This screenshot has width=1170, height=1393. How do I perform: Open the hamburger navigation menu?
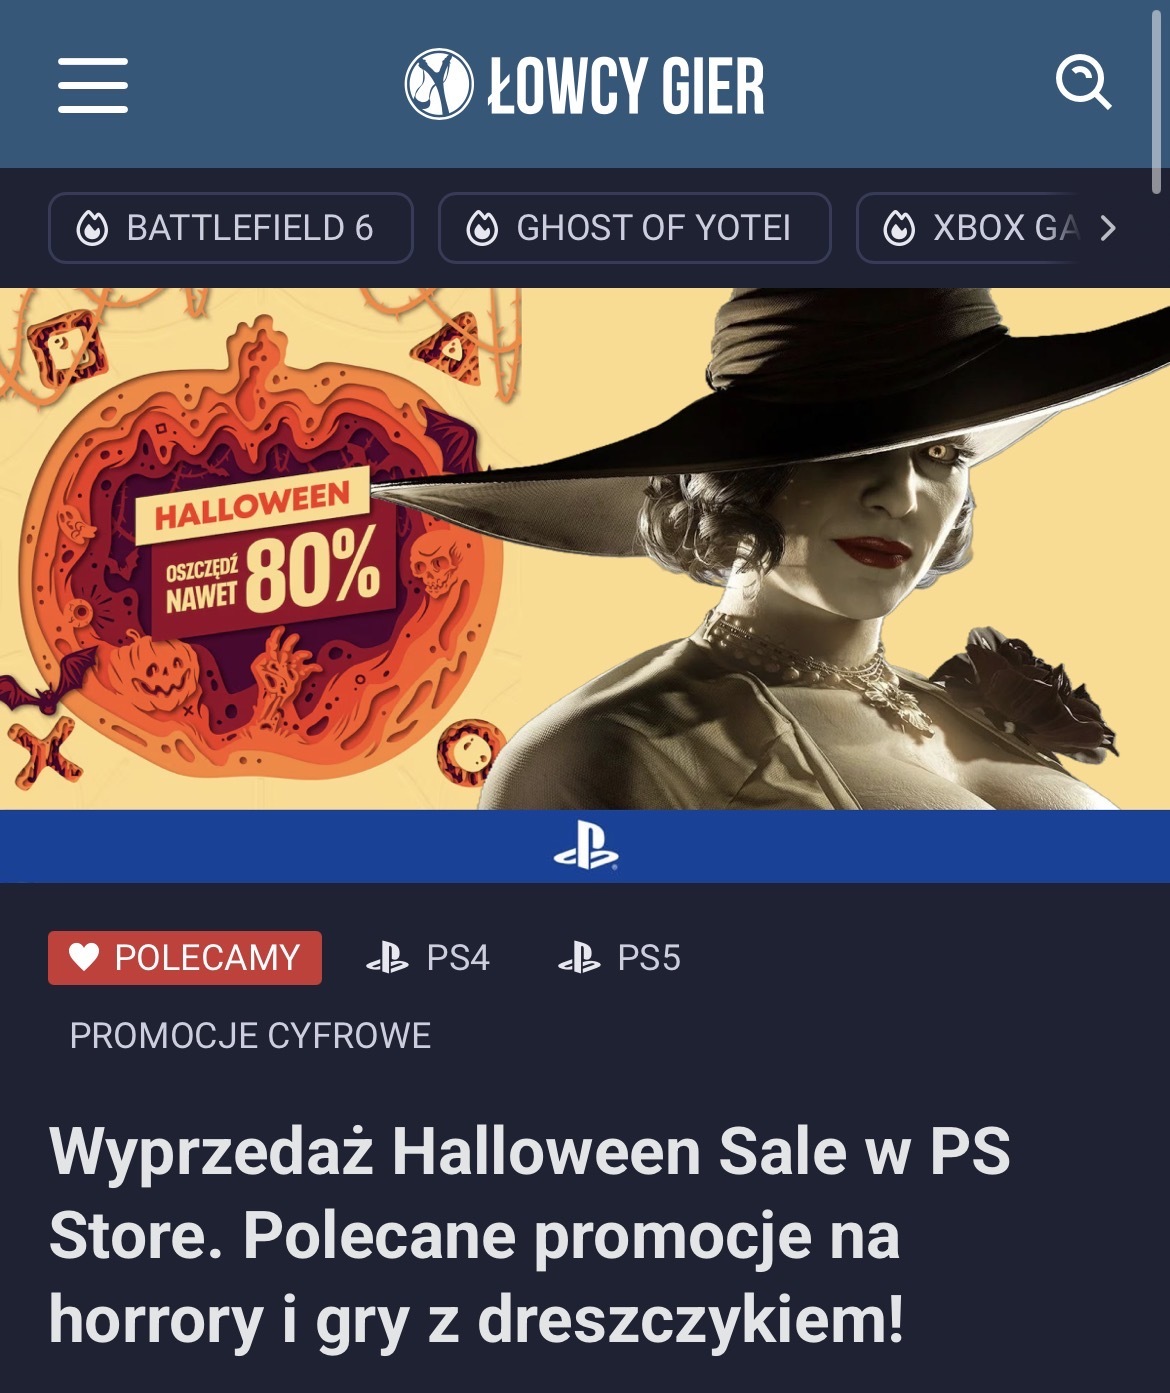(x=93, y=85)
